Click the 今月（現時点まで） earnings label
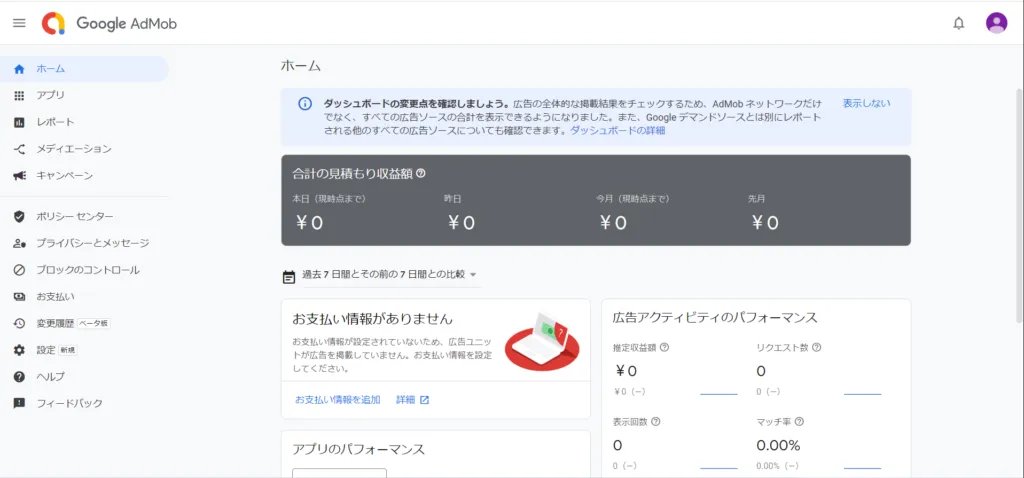This screenshot has height=478, width=1024. coord(632,199)
